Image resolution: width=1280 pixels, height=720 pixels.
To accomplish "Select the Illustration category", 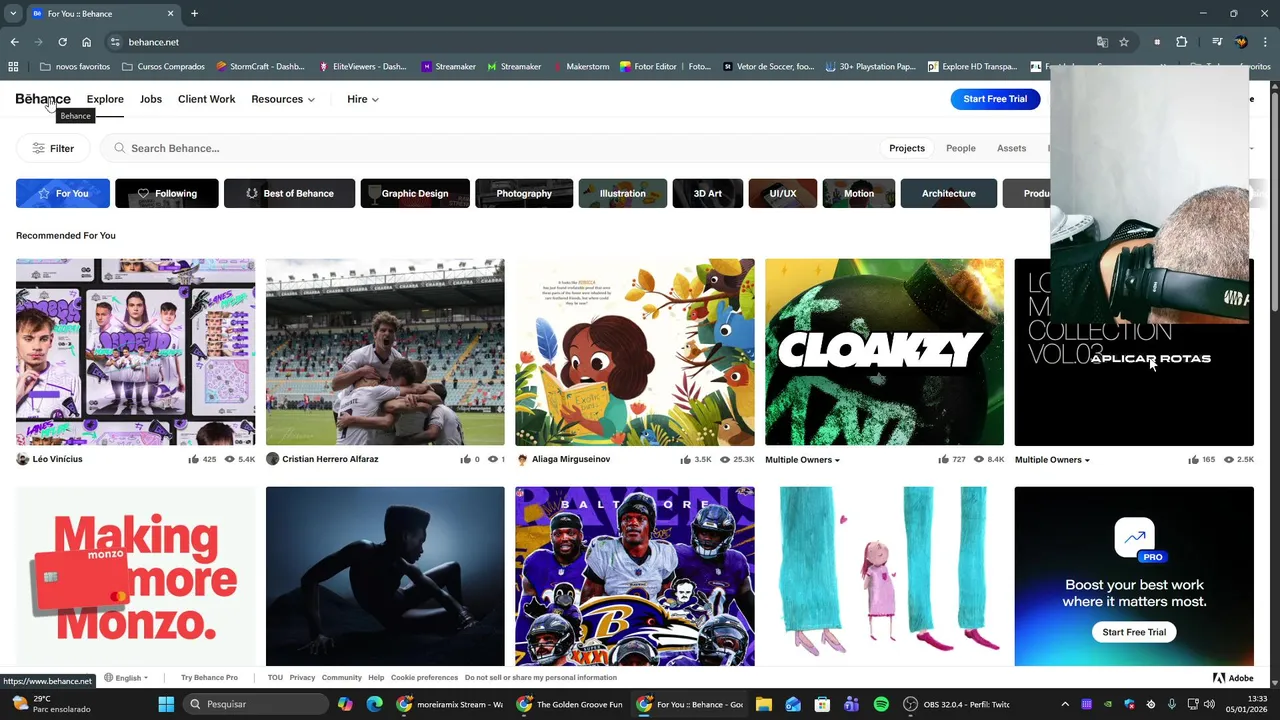I will pos(622,193).
